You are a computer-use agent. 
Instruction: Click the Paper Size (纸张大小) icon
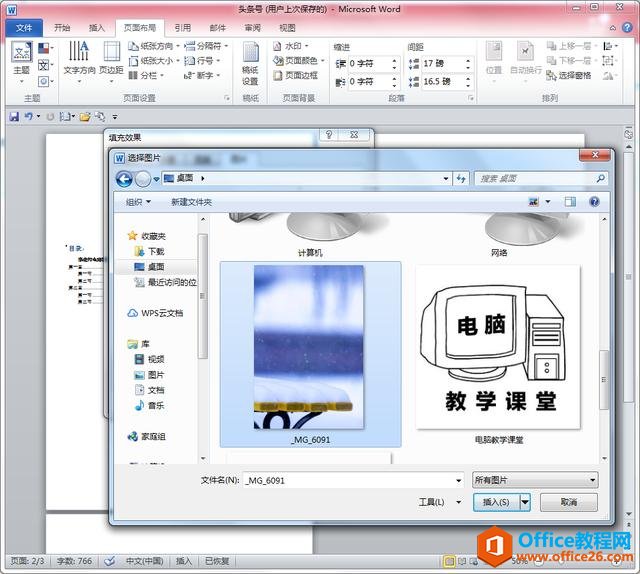(153, 61)
